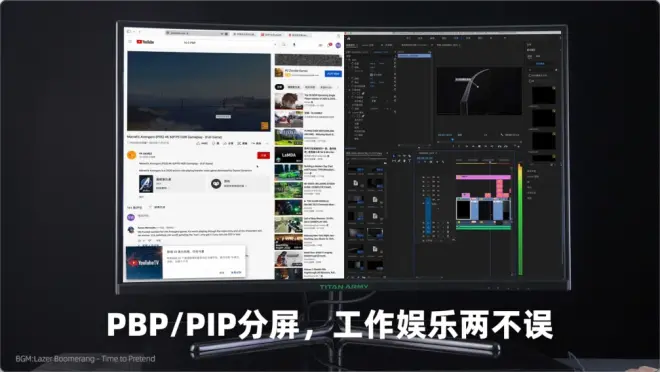
Task: Click the play/stop button in Program monitor
Action: click(479, 146)
